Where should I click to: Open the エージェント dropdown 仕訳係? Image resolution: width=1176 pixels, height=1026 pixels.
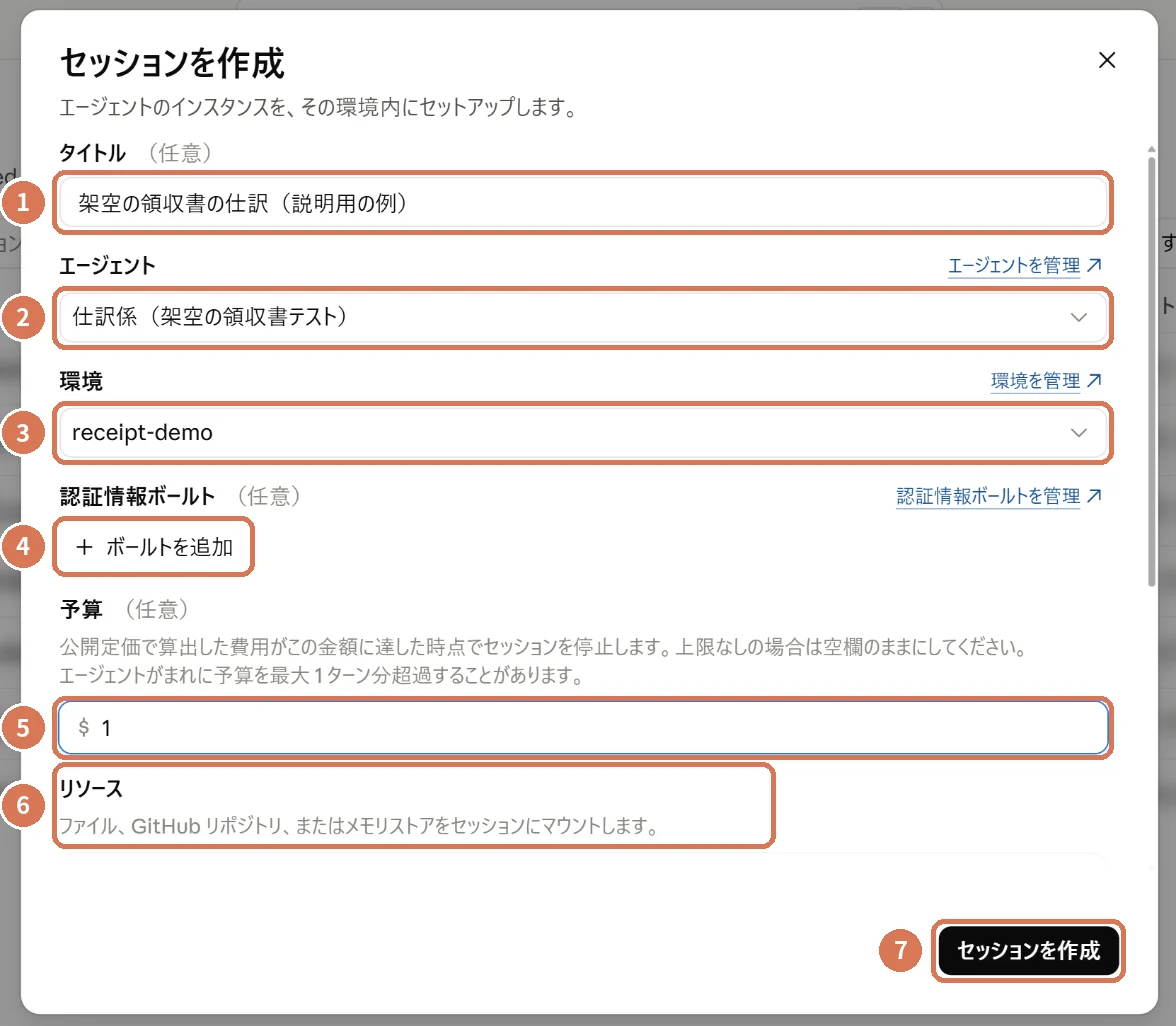point(583,317)
